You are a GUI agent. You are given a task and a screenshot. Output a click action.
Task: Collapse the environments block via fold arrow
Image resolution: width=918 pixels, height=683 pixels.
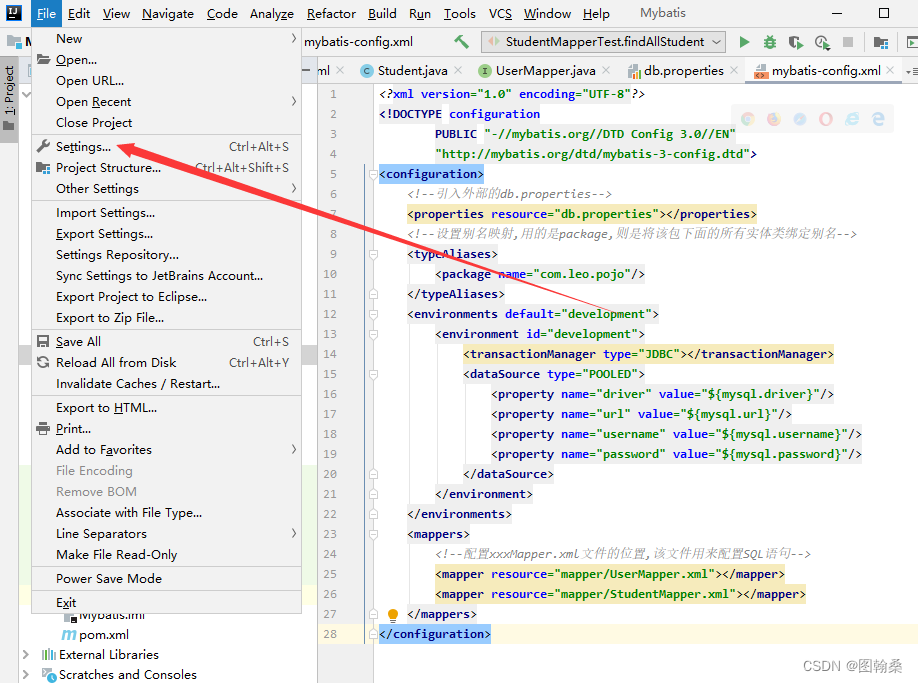[x=373, y=315]
